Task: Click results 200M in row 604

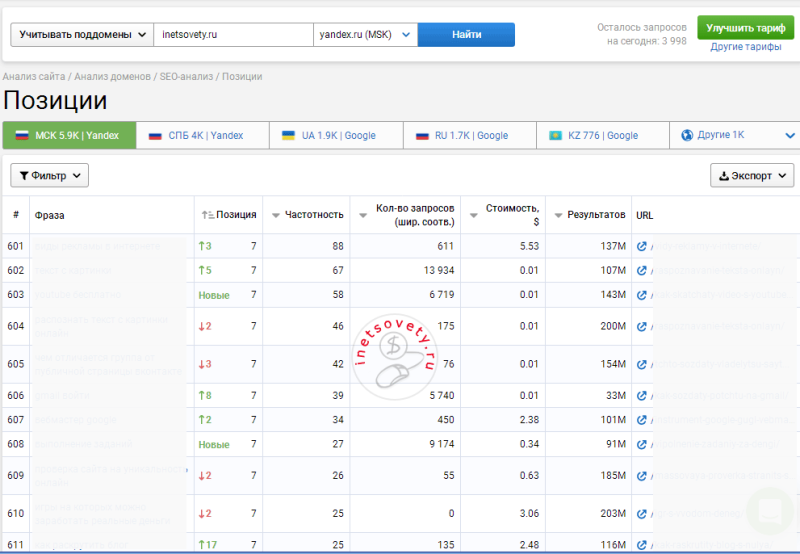Action: point(613,326)
